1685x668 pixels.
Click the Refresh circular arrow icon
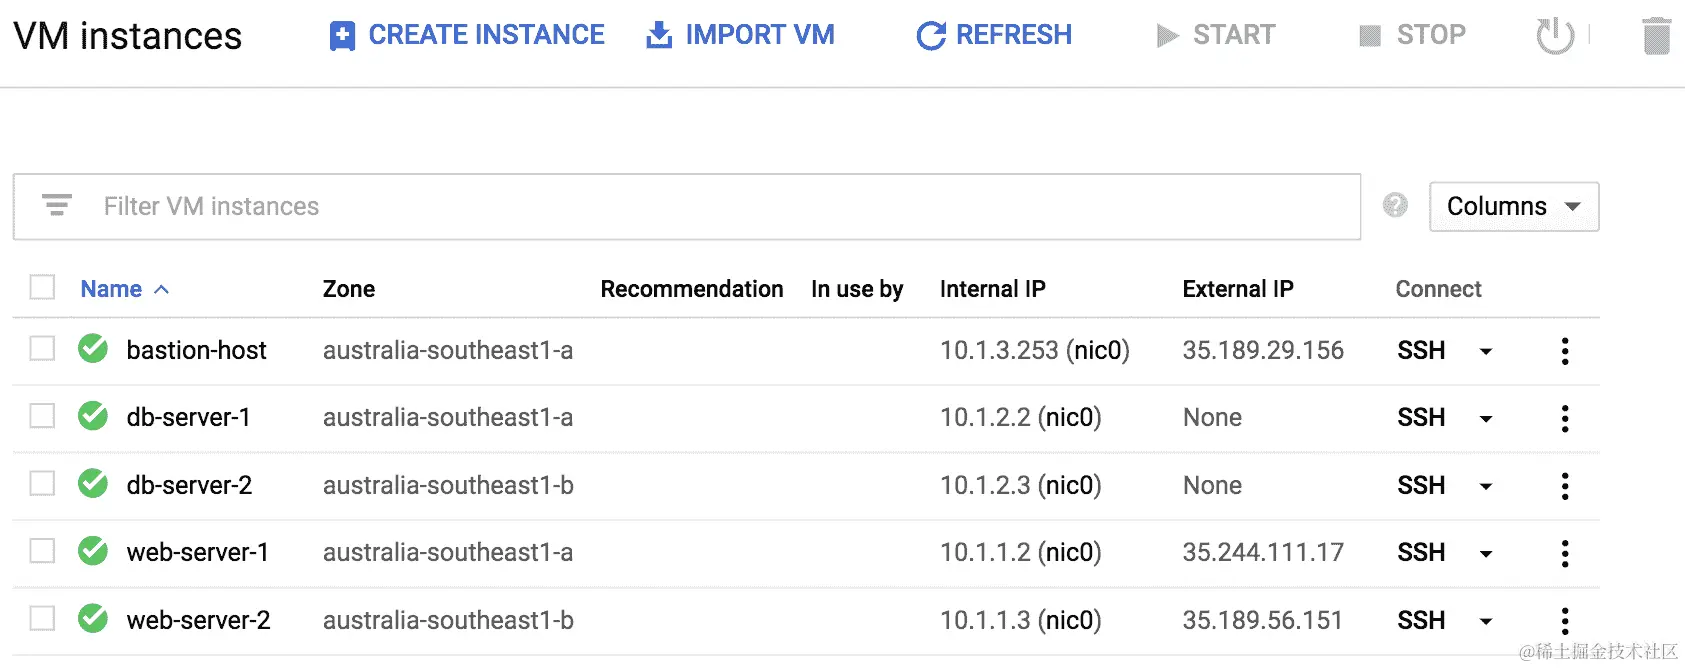[931, 36]
